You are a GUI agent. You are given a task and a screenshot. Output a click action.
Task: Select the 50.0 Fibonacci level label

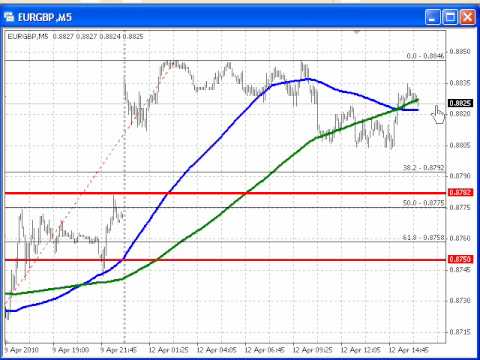423,203
